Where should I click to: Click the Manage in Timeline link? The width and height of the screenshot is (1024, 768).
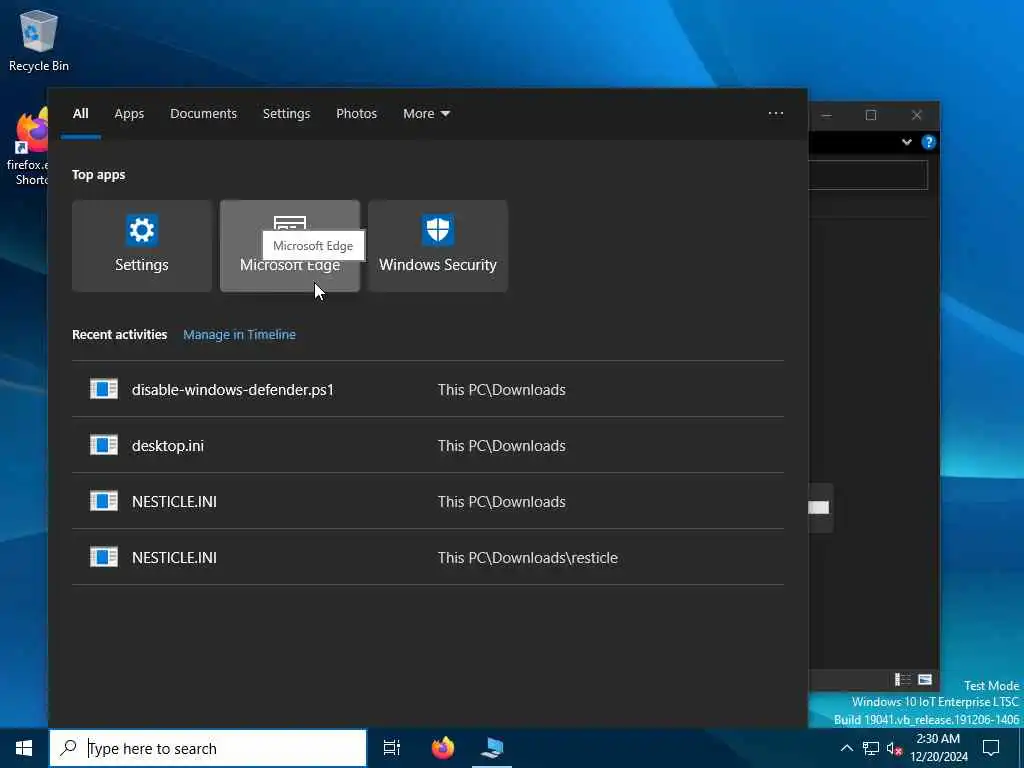coord(239,334)
